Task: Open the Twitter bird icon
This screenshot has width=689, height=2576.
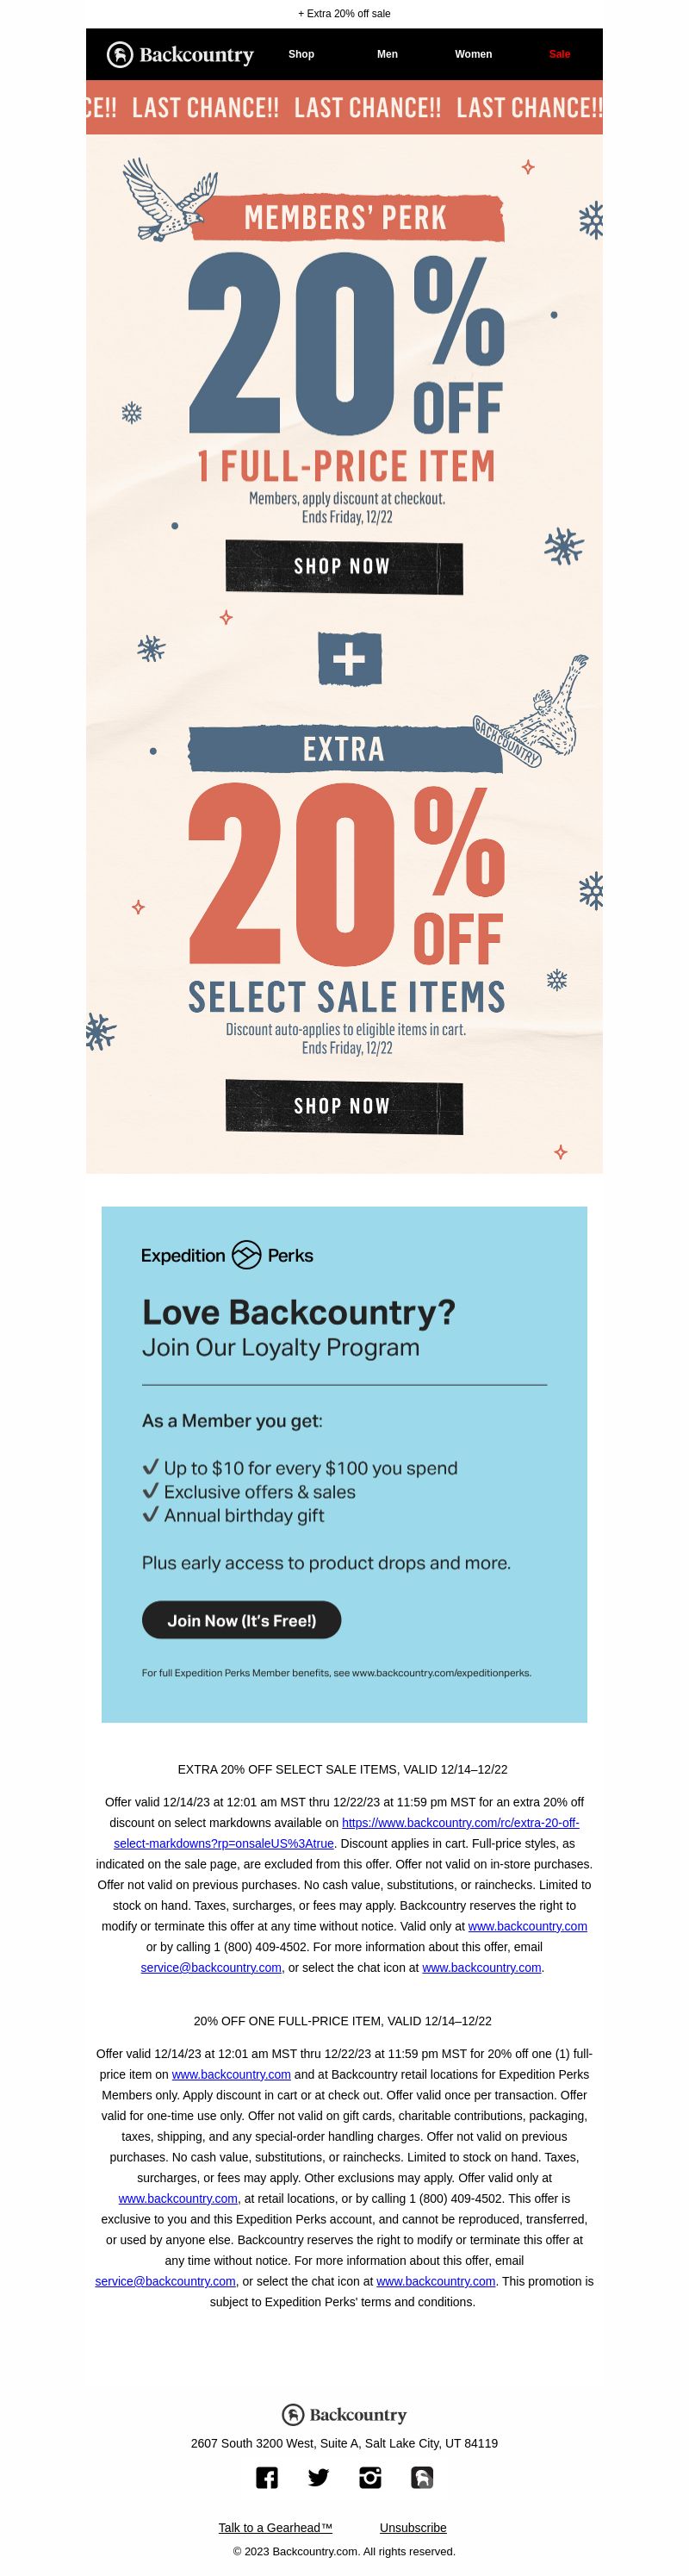Action: 318,2476
